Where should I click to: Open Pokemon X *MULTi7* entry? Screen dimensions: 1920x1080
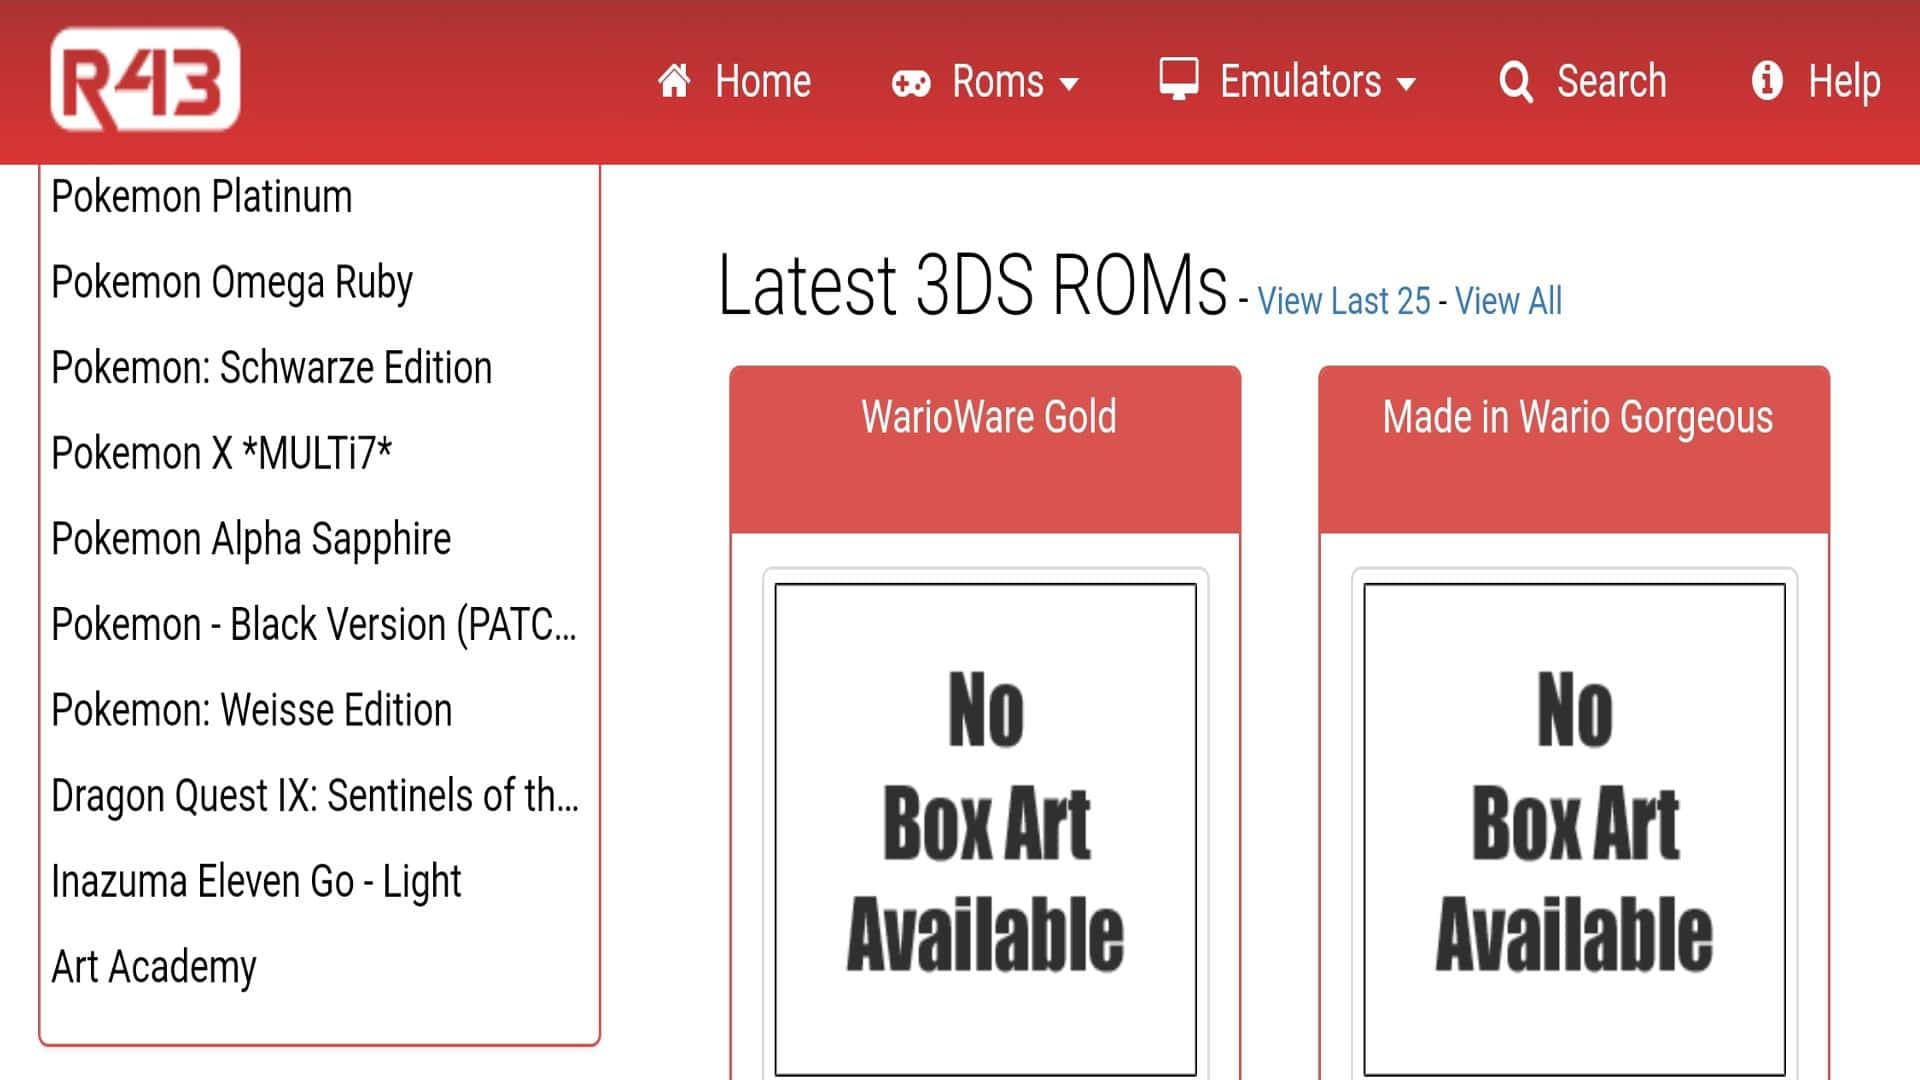tap(222, 454)
